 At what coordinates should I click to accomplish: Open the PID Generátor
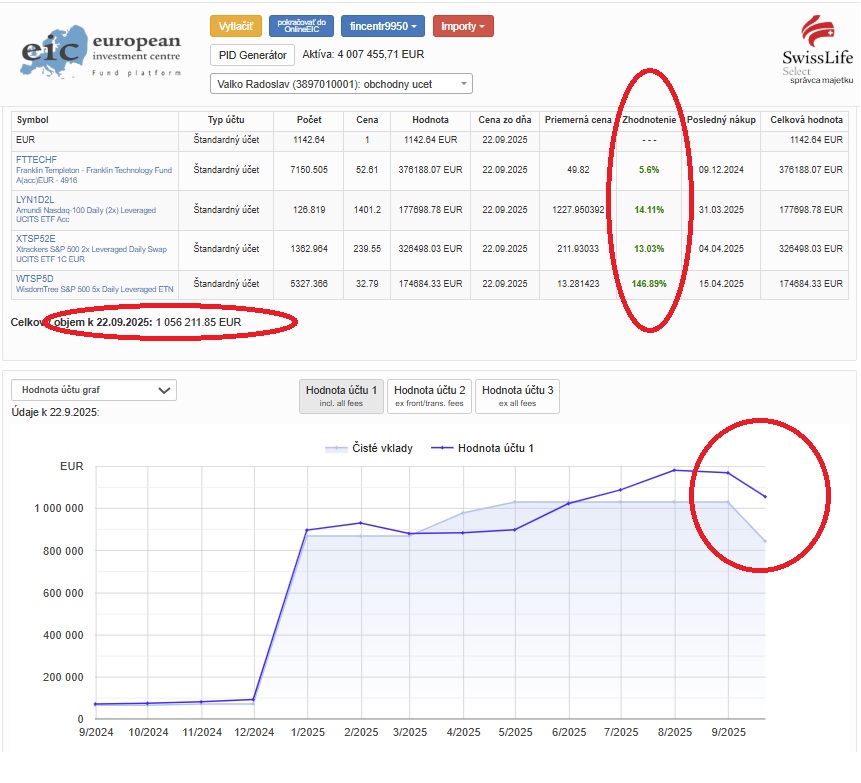coord(253,55)
